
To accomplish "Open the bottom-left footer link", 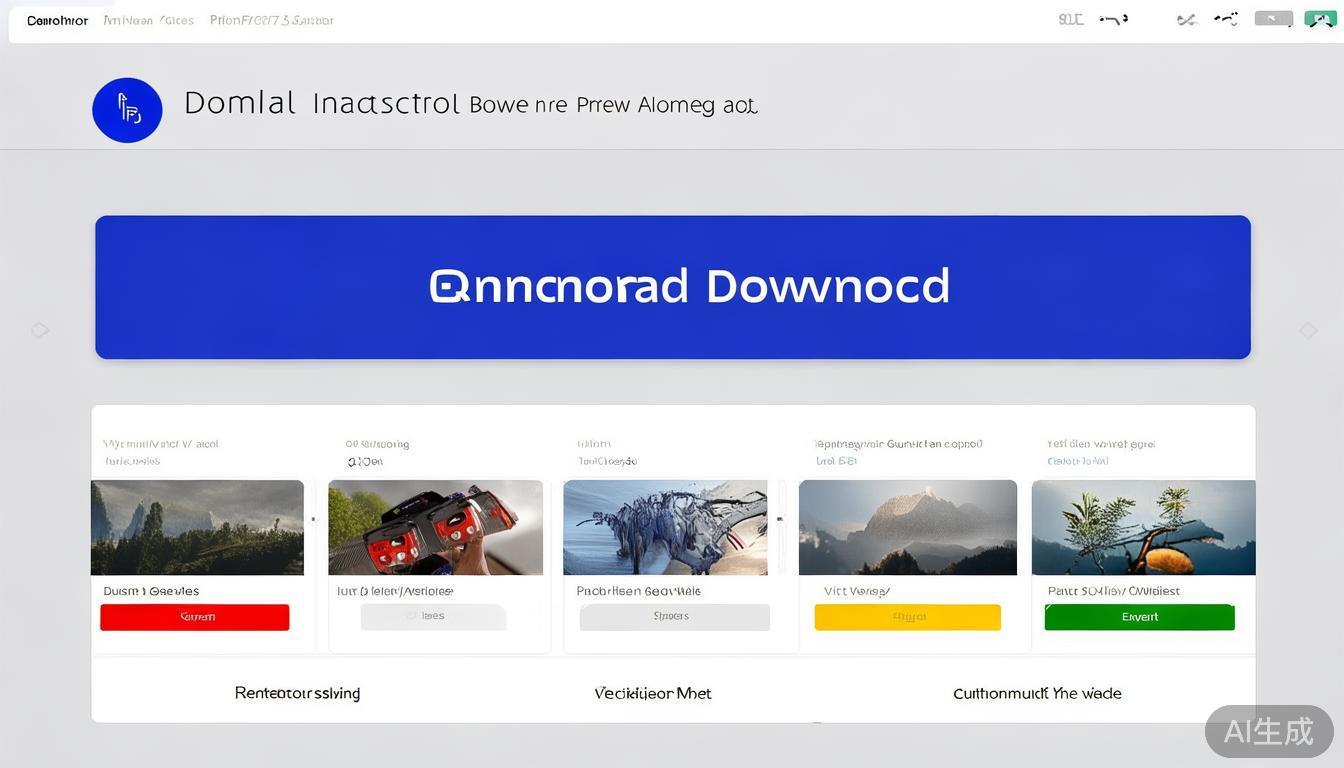I will point(297,693).
